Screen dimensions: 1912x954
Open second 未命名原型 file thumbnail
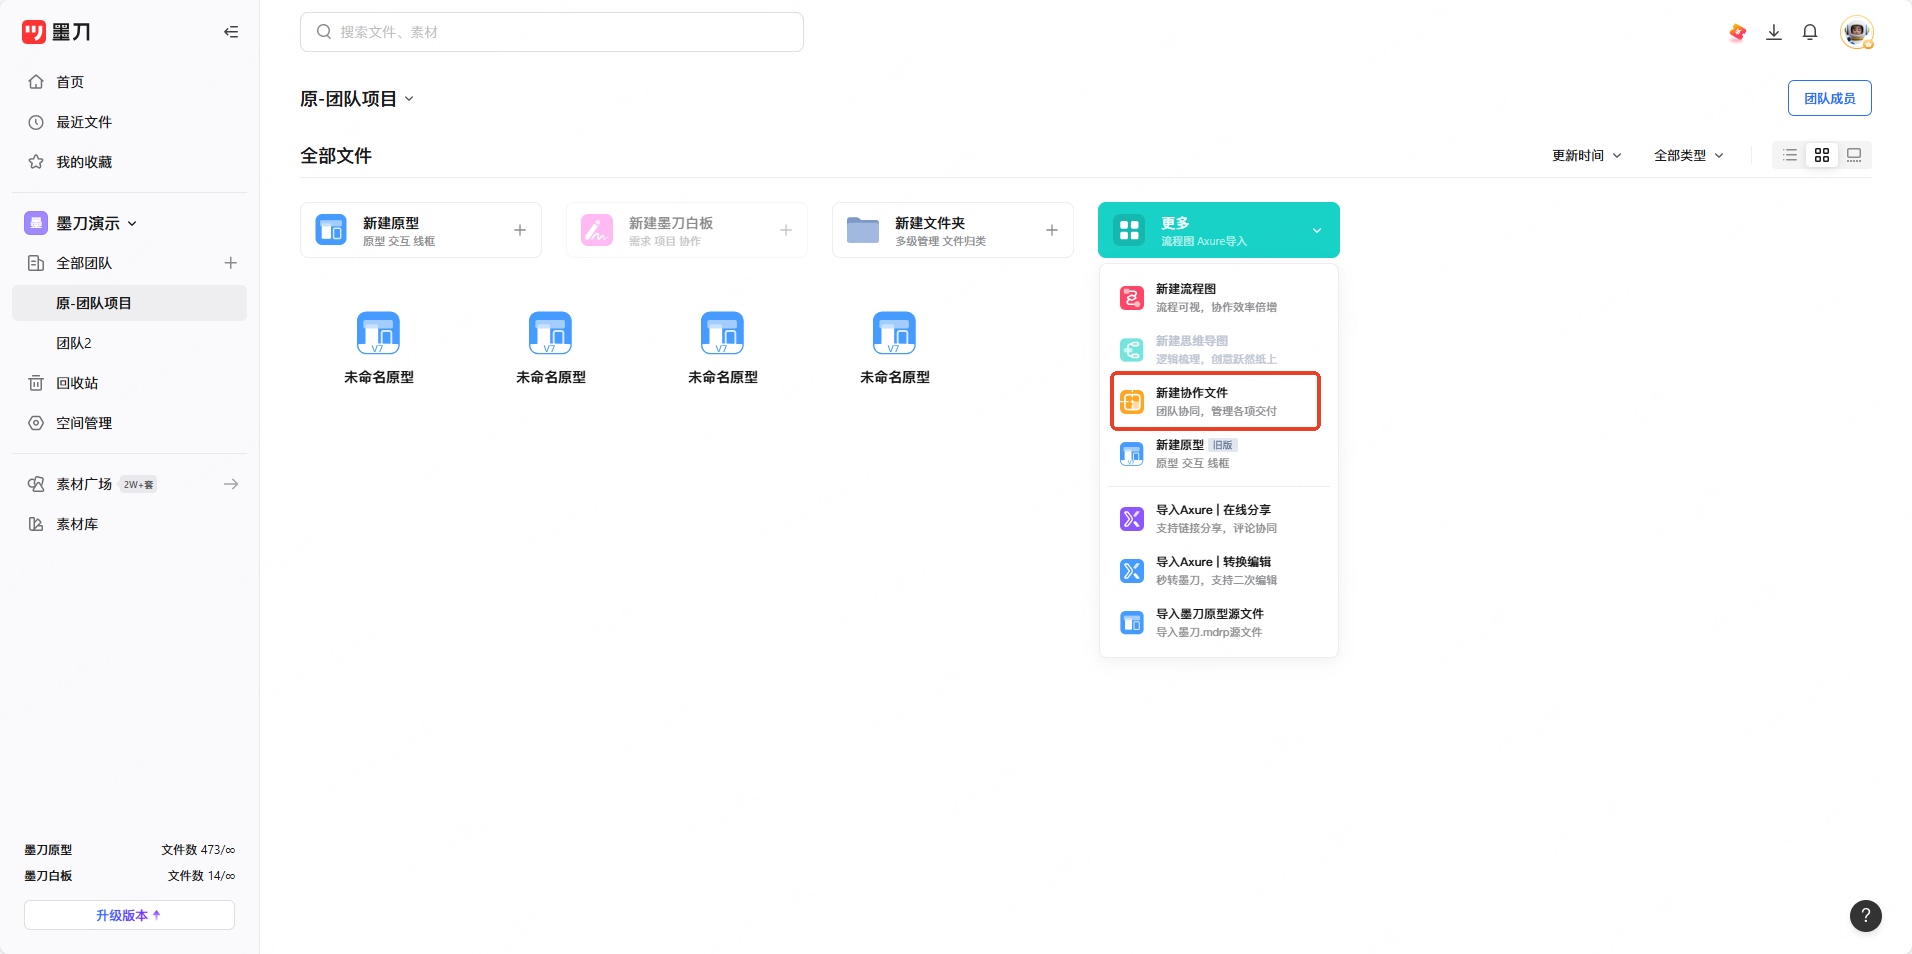550,333
